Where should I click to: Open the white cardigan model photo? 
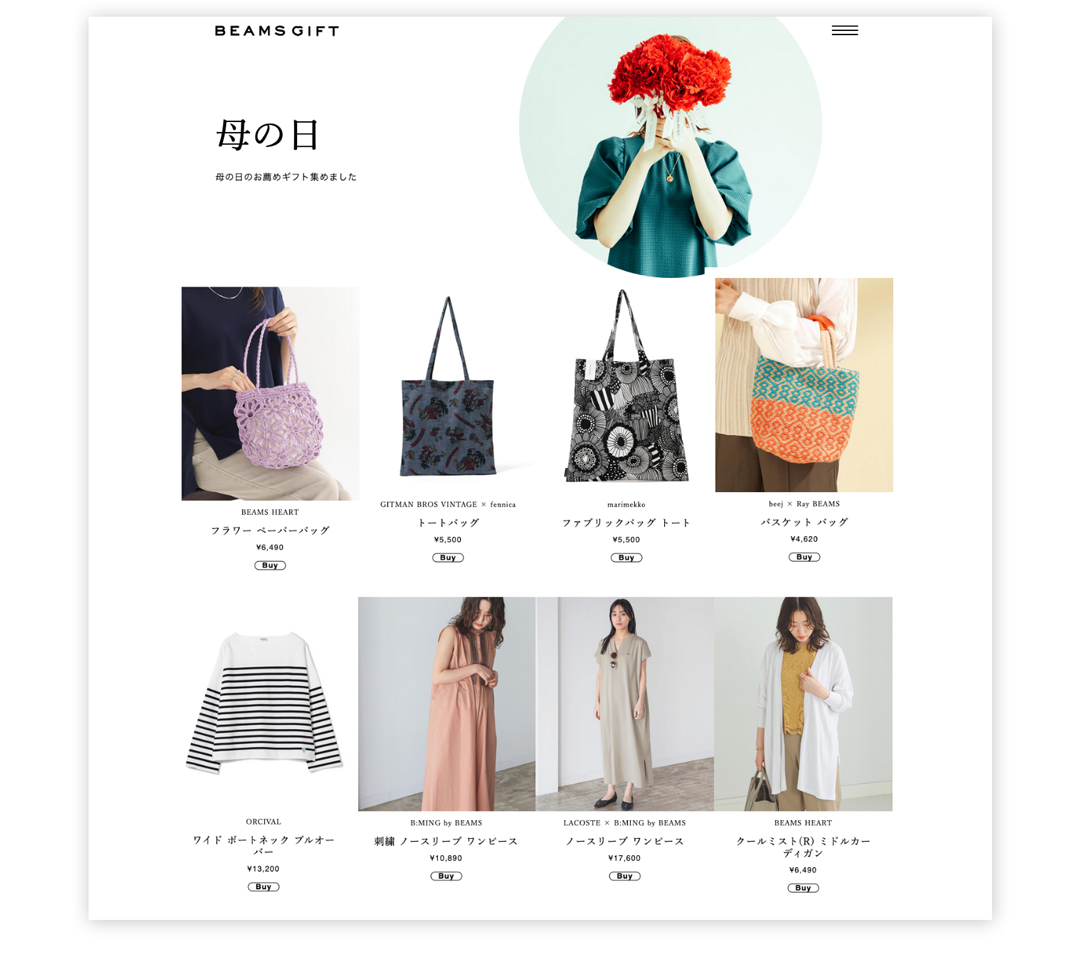803,704
